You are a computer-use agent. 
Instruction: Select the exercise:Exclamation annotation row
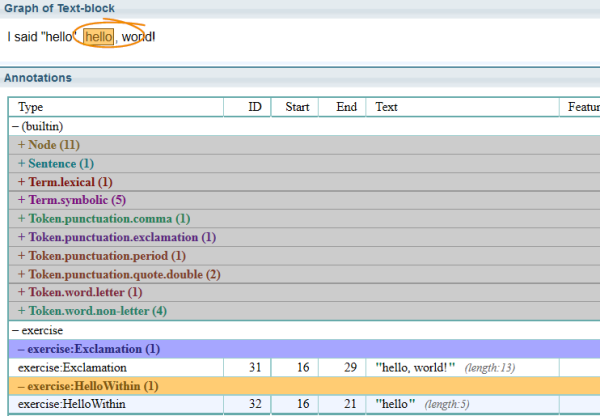click(x=72, y=368)
